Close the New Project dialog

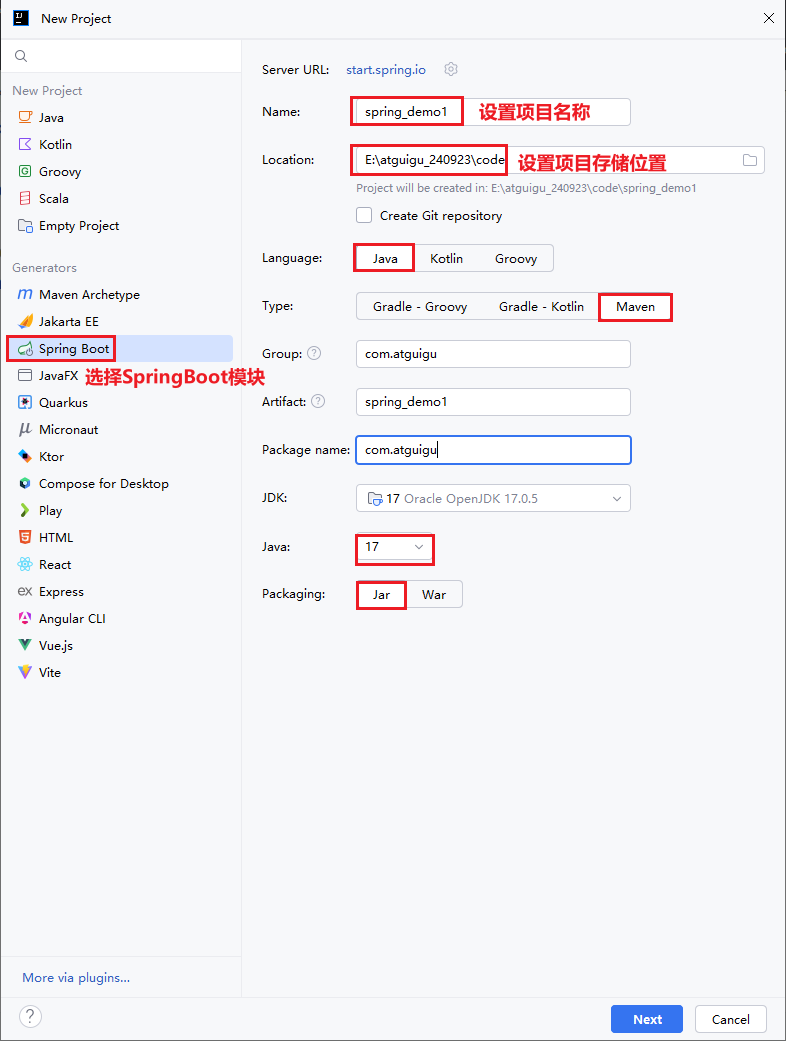pyautogui.click(x=769, y=18)
